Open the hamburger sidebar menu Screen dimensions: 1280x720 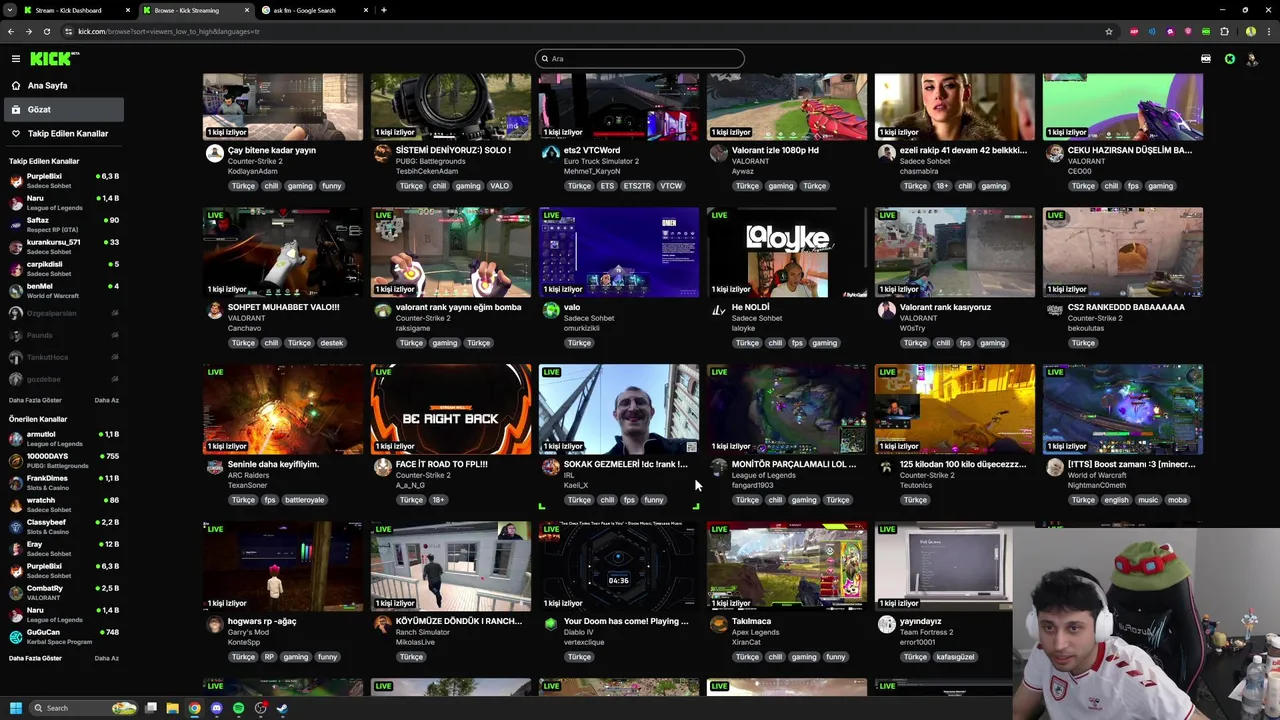(x=16, y=59)
